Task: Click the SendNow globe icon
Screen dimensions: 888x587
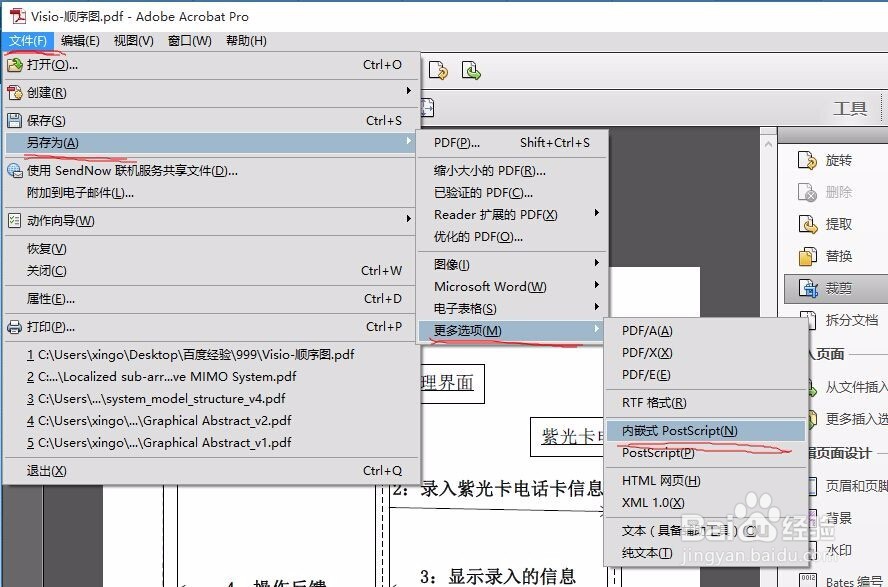Action: pos(14,170)
